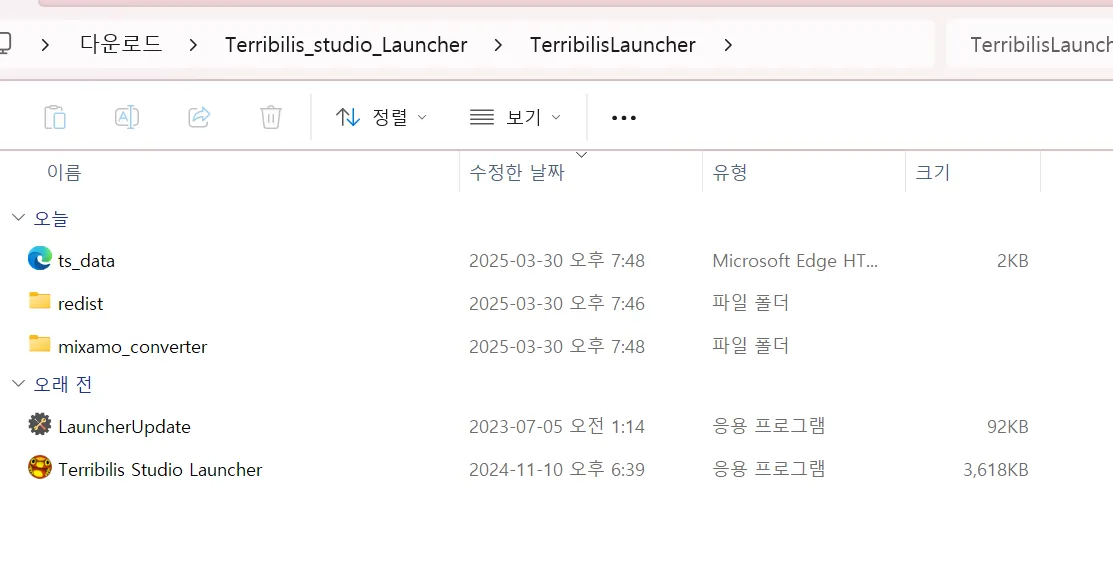Click the 2024-11-10 오후 6:39 date cell
Image resolution: width=1113 pixels, height=575 pixels.
click(556, 469)
